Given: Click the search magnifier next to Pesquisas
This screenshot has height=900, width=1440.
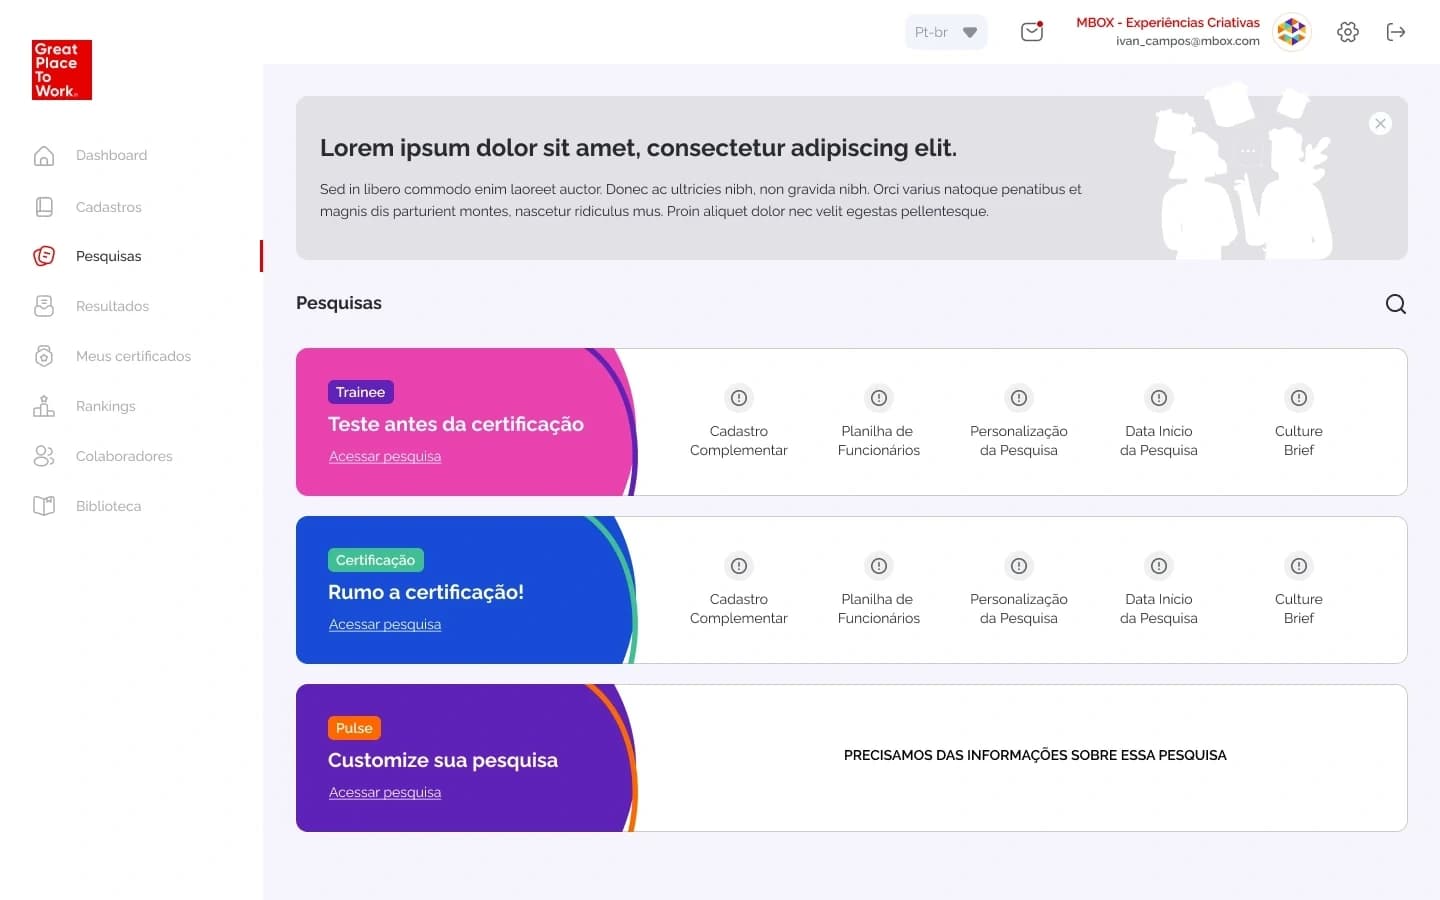Looking at the screenshot, I should [x=1396, y=304].
